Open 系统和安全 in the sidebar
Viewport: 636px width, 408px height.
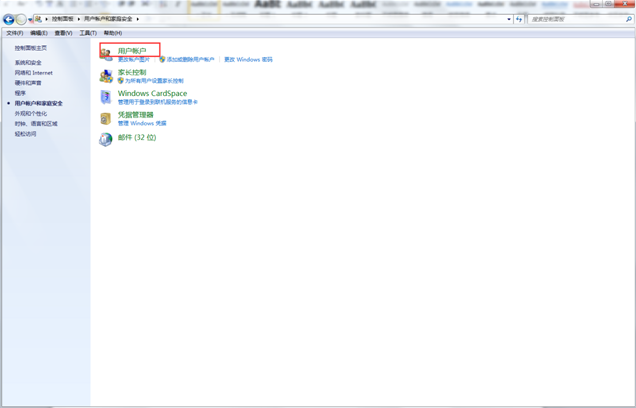[28, 62]
